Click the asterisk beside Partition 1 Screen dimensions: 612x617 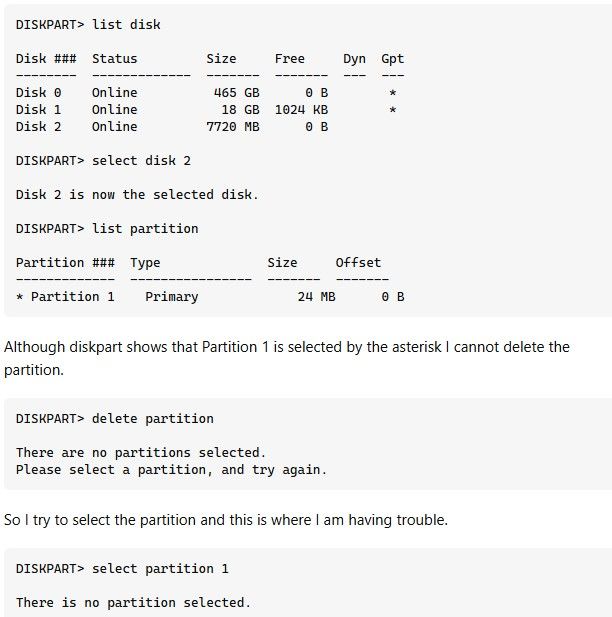point(20,297)
